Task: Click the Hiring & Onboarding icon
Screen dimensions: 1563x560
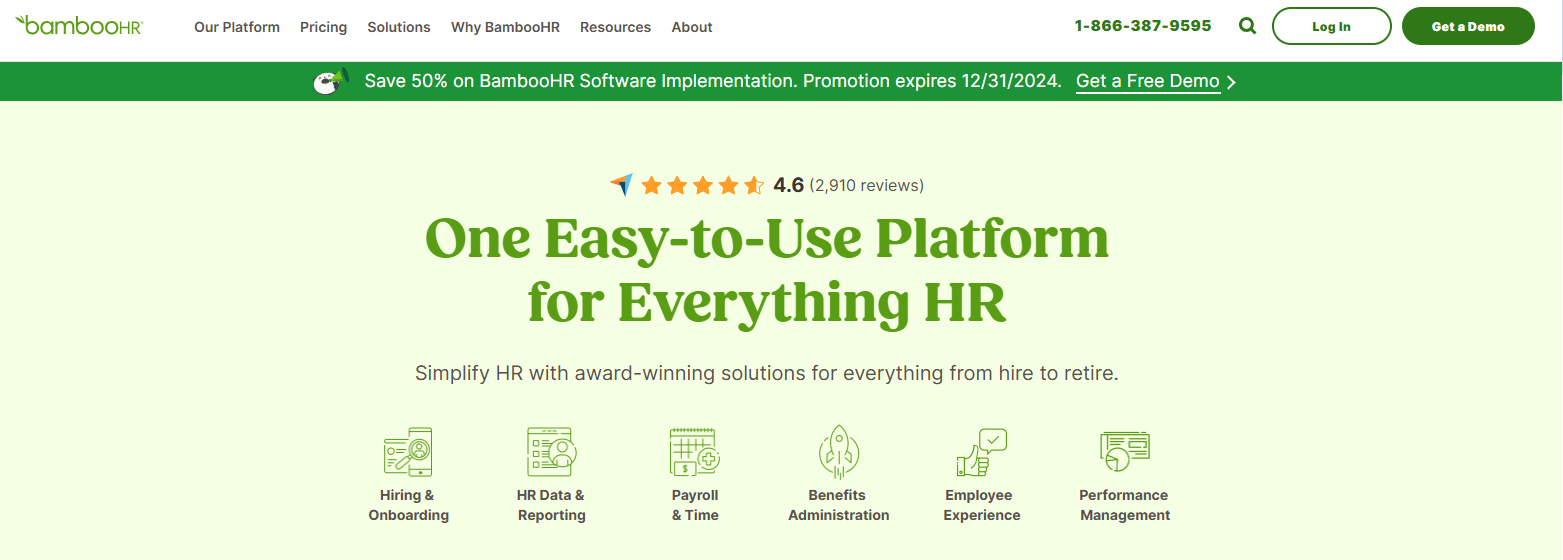Action: (408, 452)
